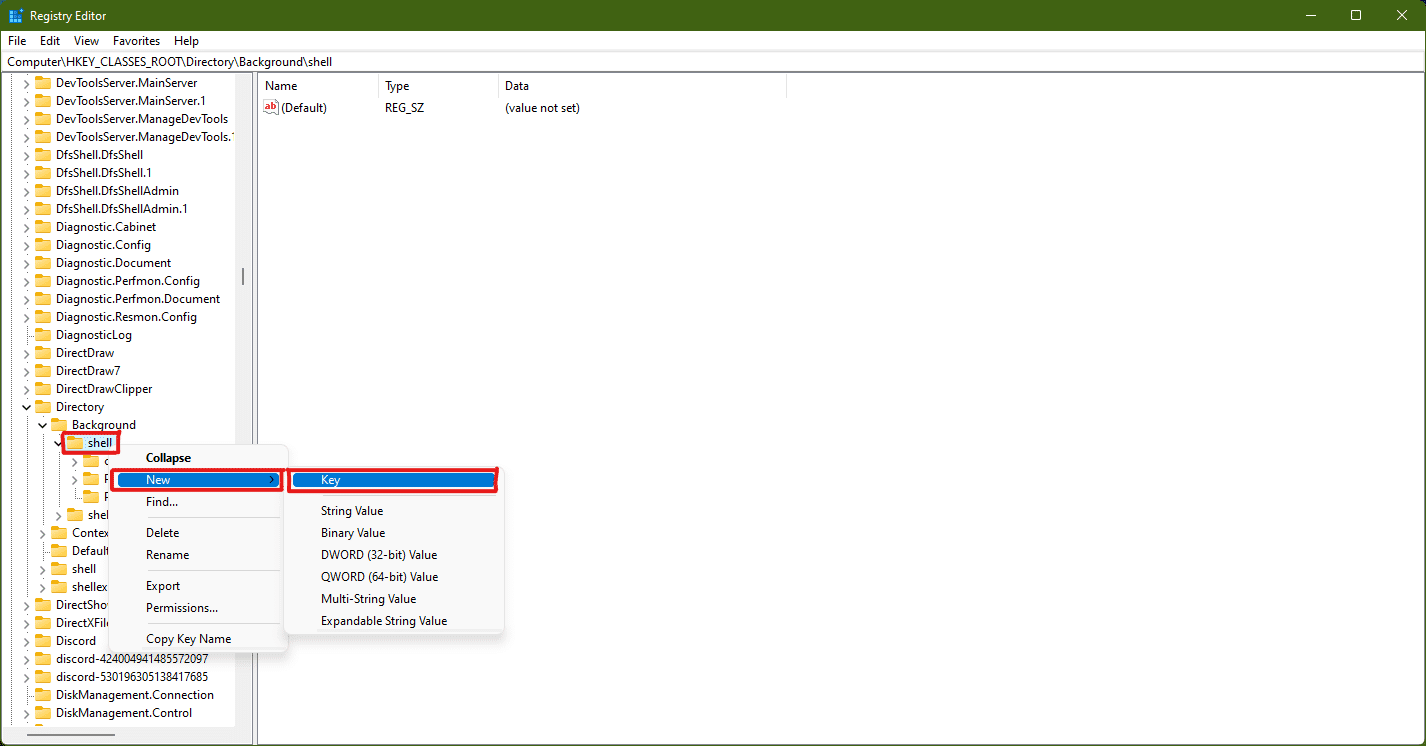Click the Registry Editor icon in the title bar
The height and width of the screenshot is (746, 1426).
coord(16,15)
